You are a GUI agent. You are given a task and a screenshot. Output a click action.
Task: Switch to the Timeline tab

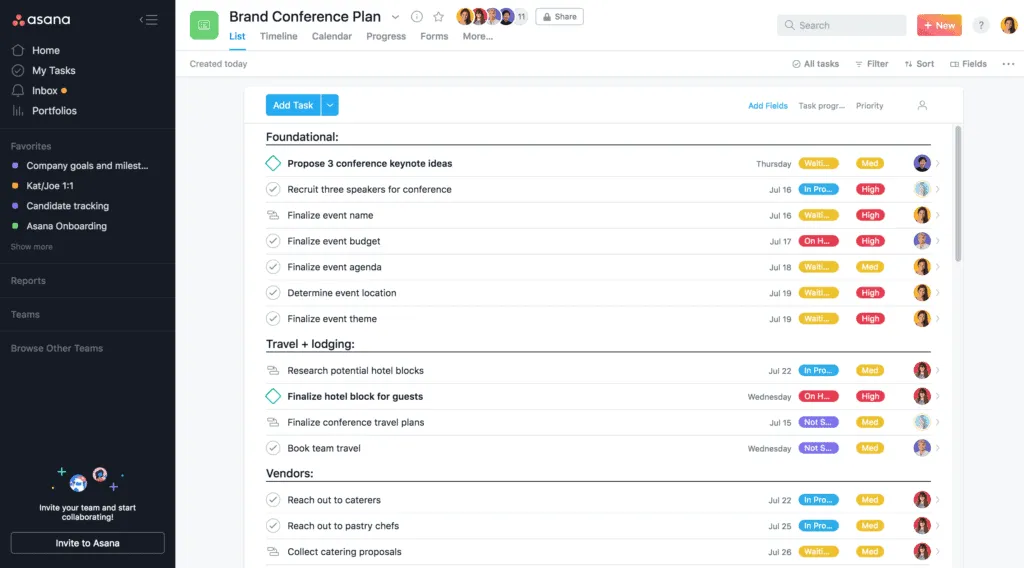[278, 36]
